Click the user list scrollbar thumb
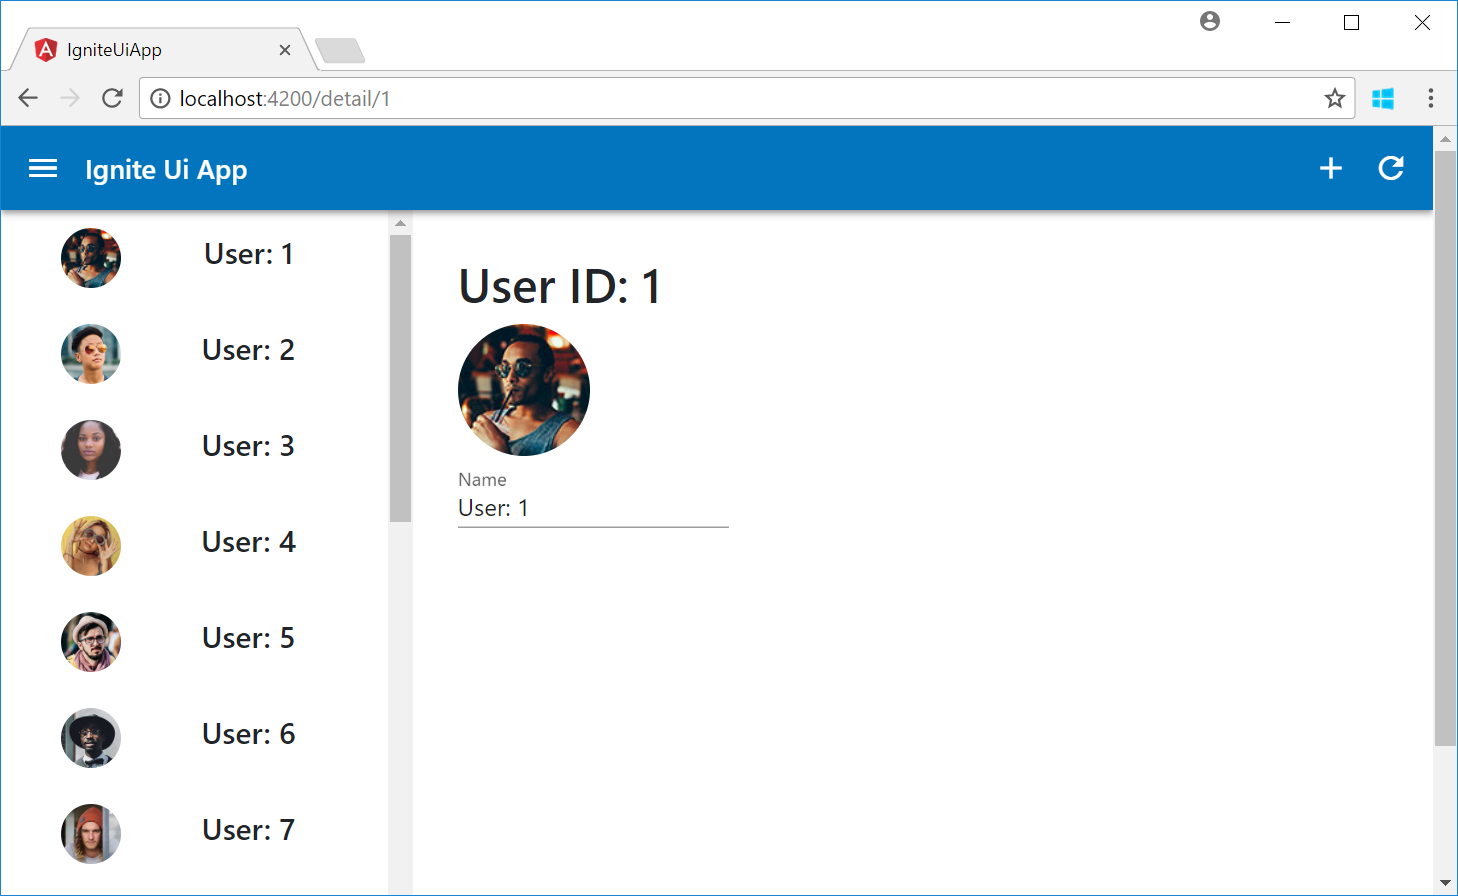Screen dimensions: 1458x896 [400, 380]
